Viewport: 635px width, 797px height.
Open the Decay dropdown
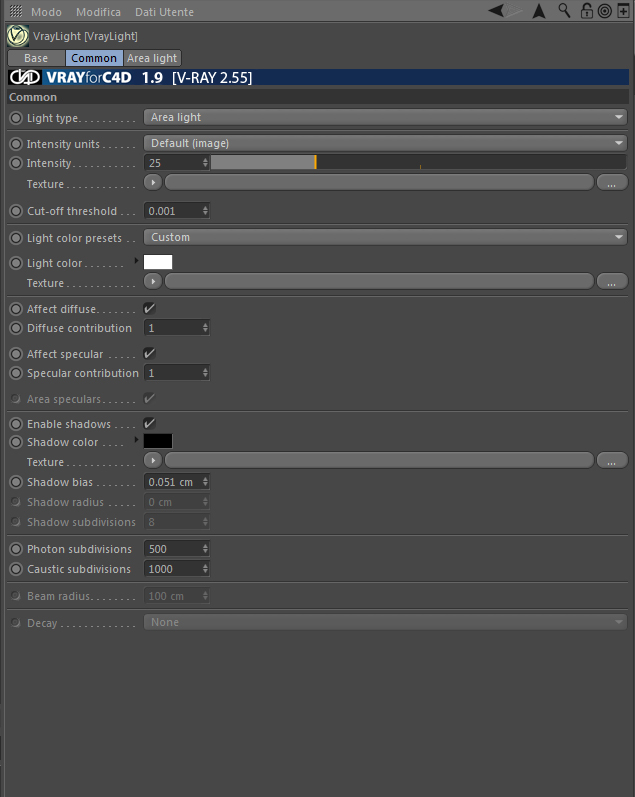385,622
